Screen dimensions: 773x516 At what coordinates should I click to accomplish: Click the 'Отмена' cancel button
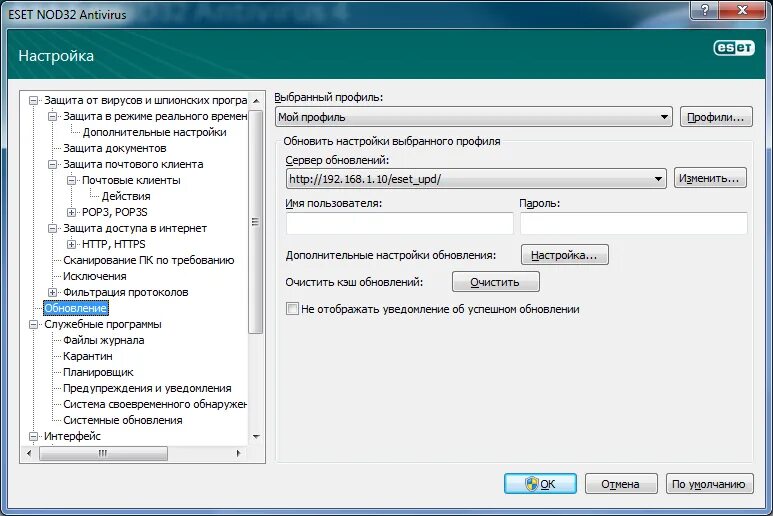[621, 484]
